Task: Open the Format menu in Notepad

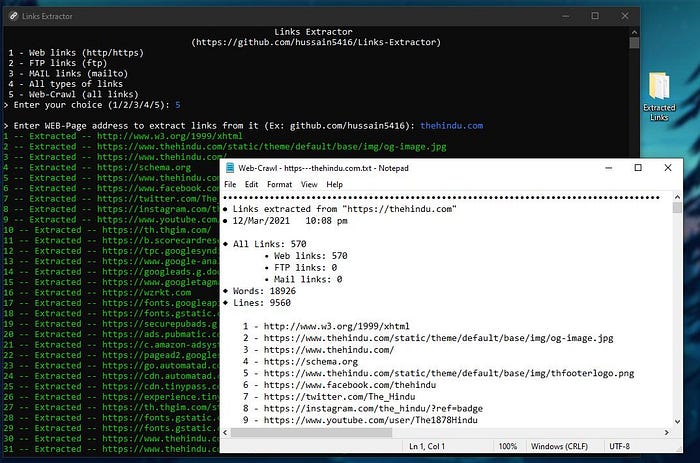Action: [279, 184]
